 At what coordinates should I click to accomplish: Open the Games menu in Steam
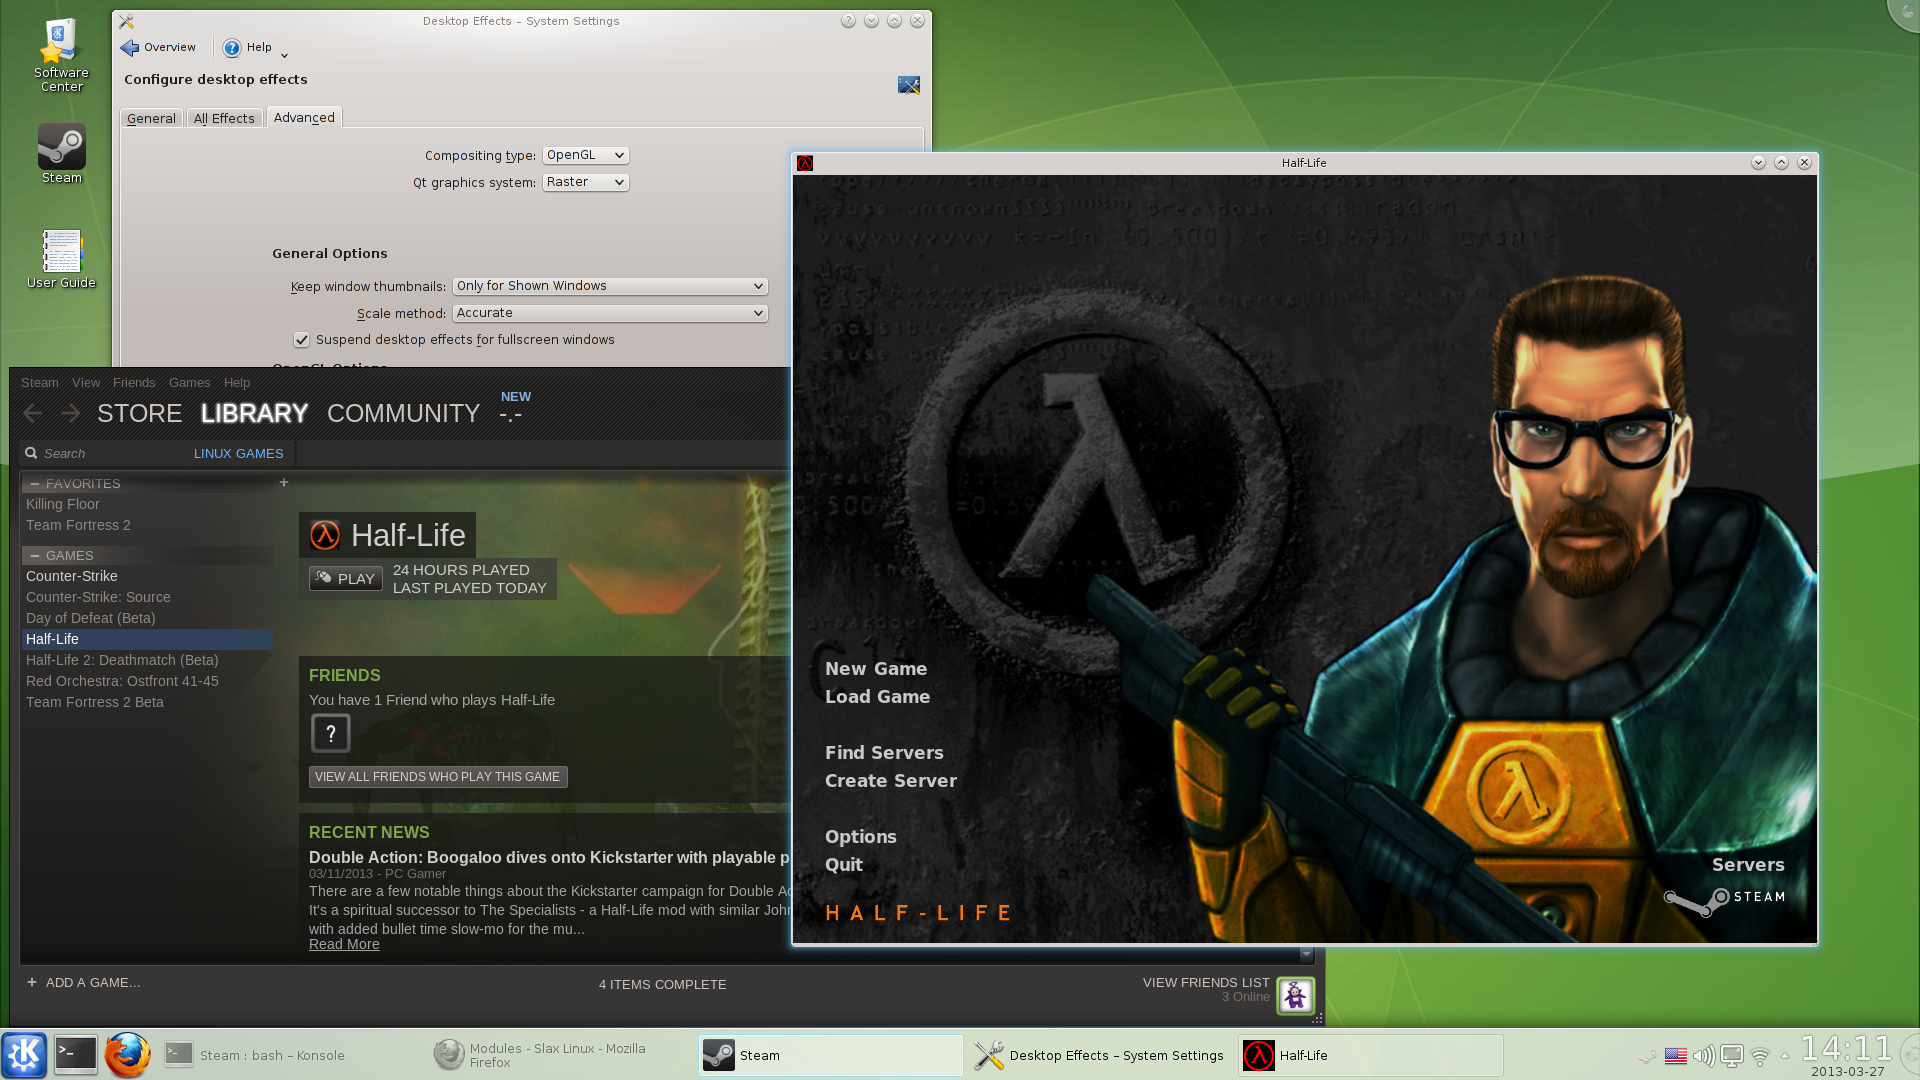[189, 382]
